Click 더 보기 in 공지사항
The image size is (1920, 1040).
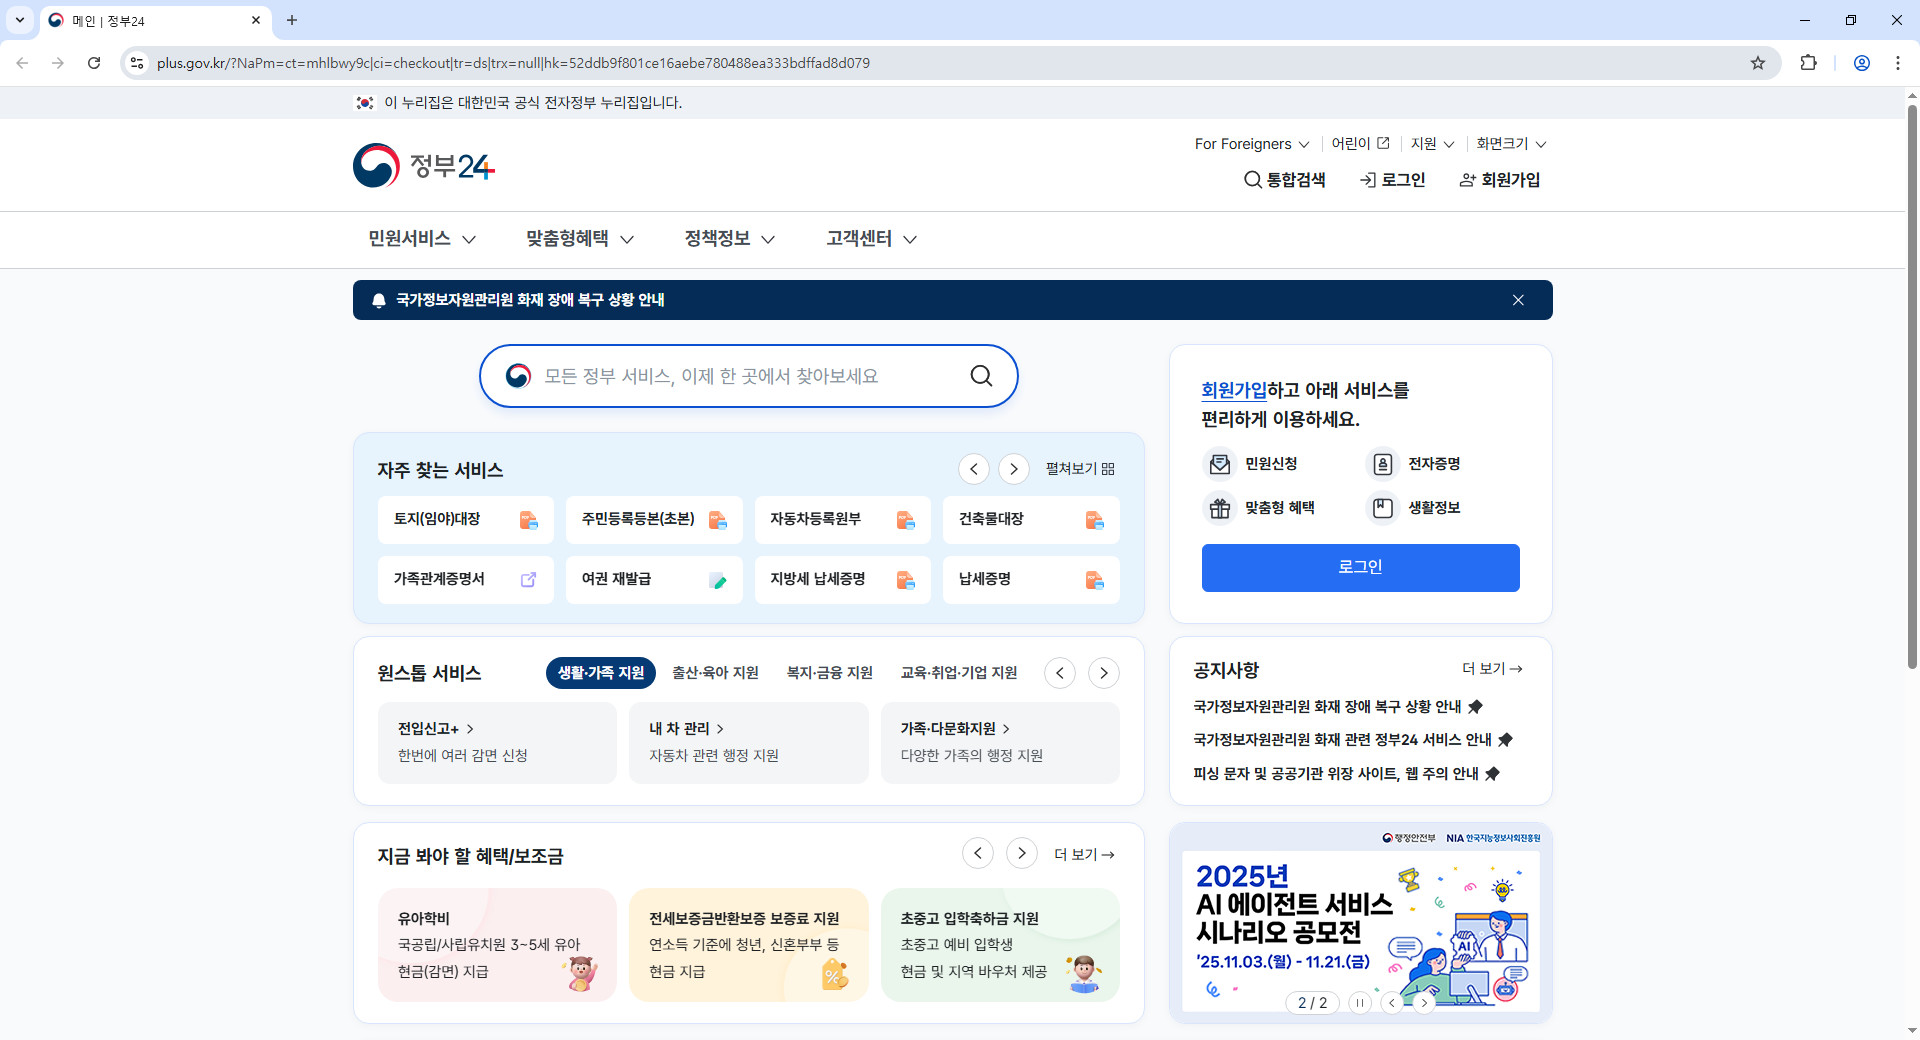[x=1492, y=669]
